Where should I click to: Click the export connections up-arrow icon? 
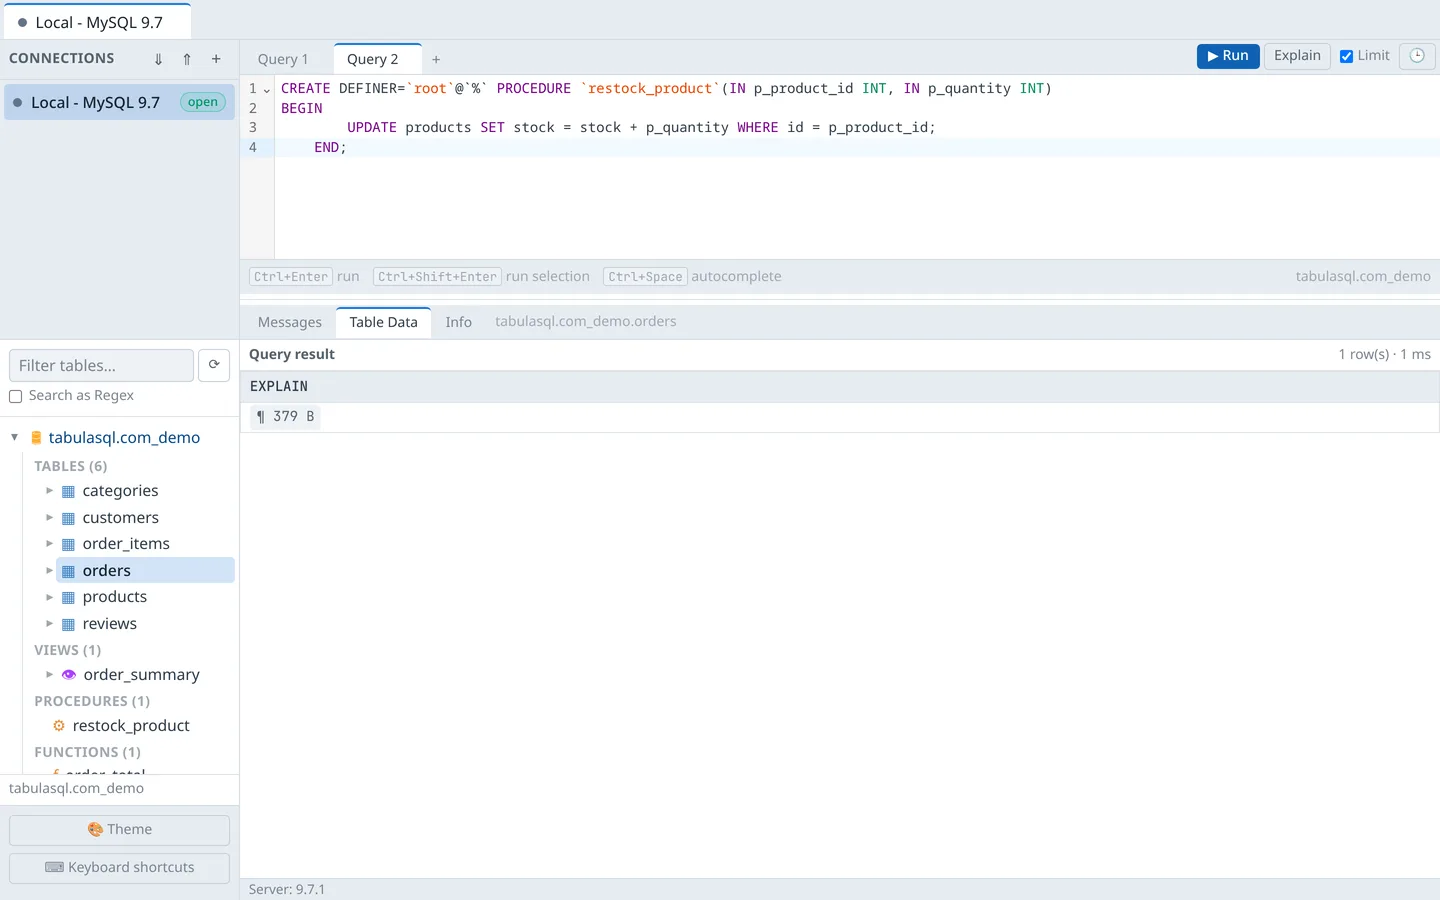coord(187,59)
